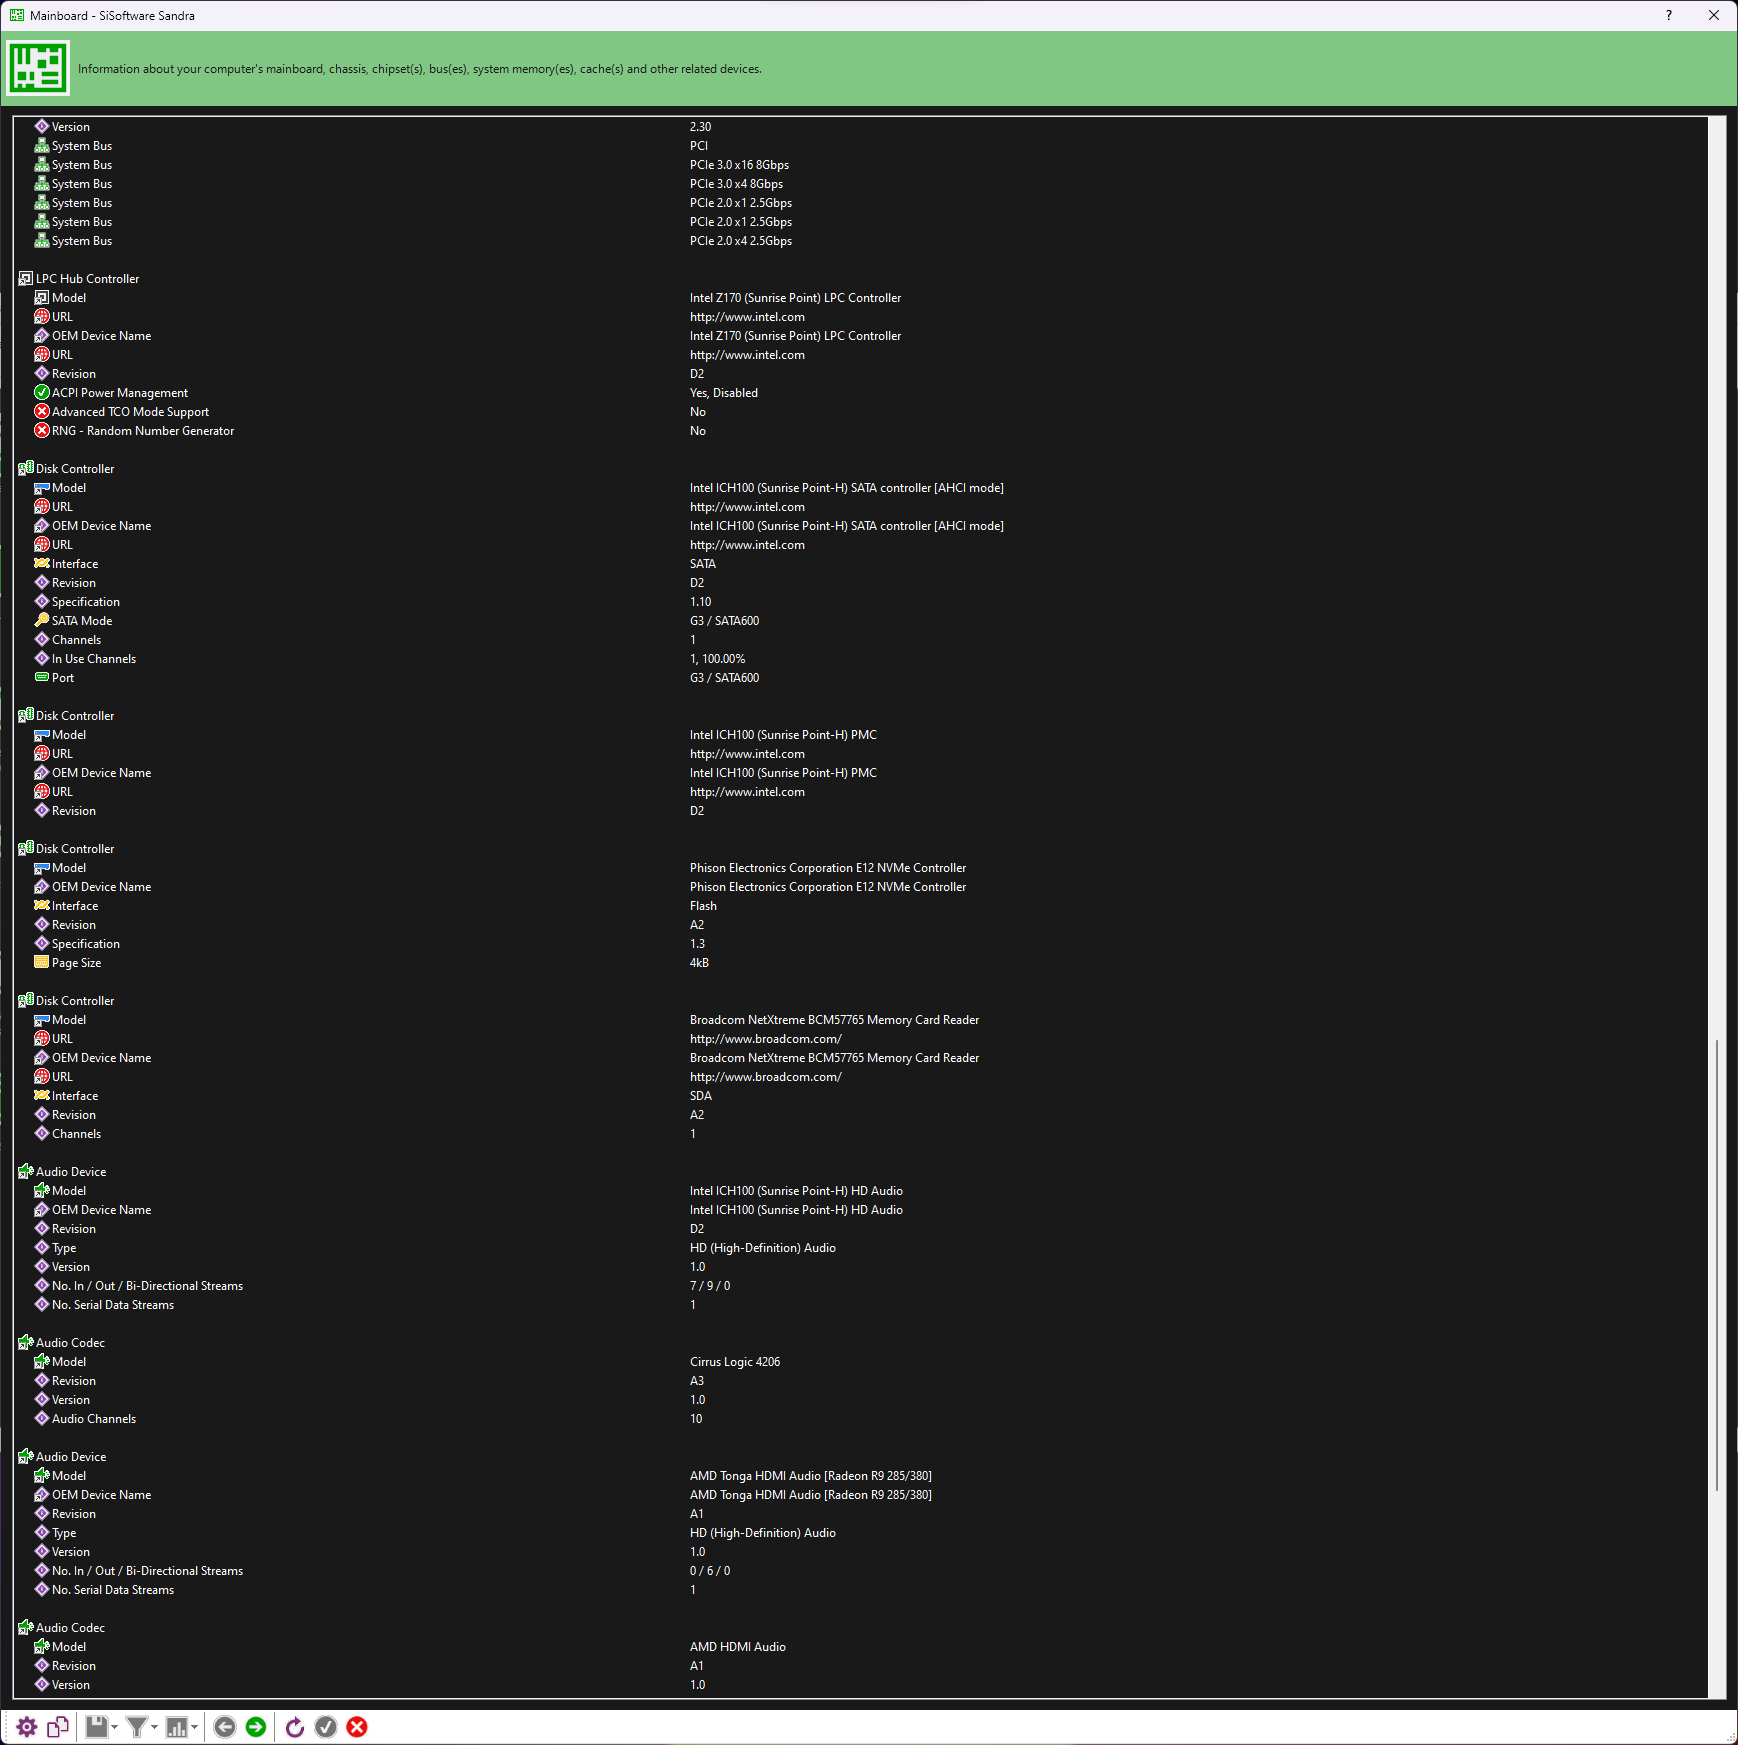Open the dropdown arrow next to chart icon
The image size is (1738, 1745).
194,1727
